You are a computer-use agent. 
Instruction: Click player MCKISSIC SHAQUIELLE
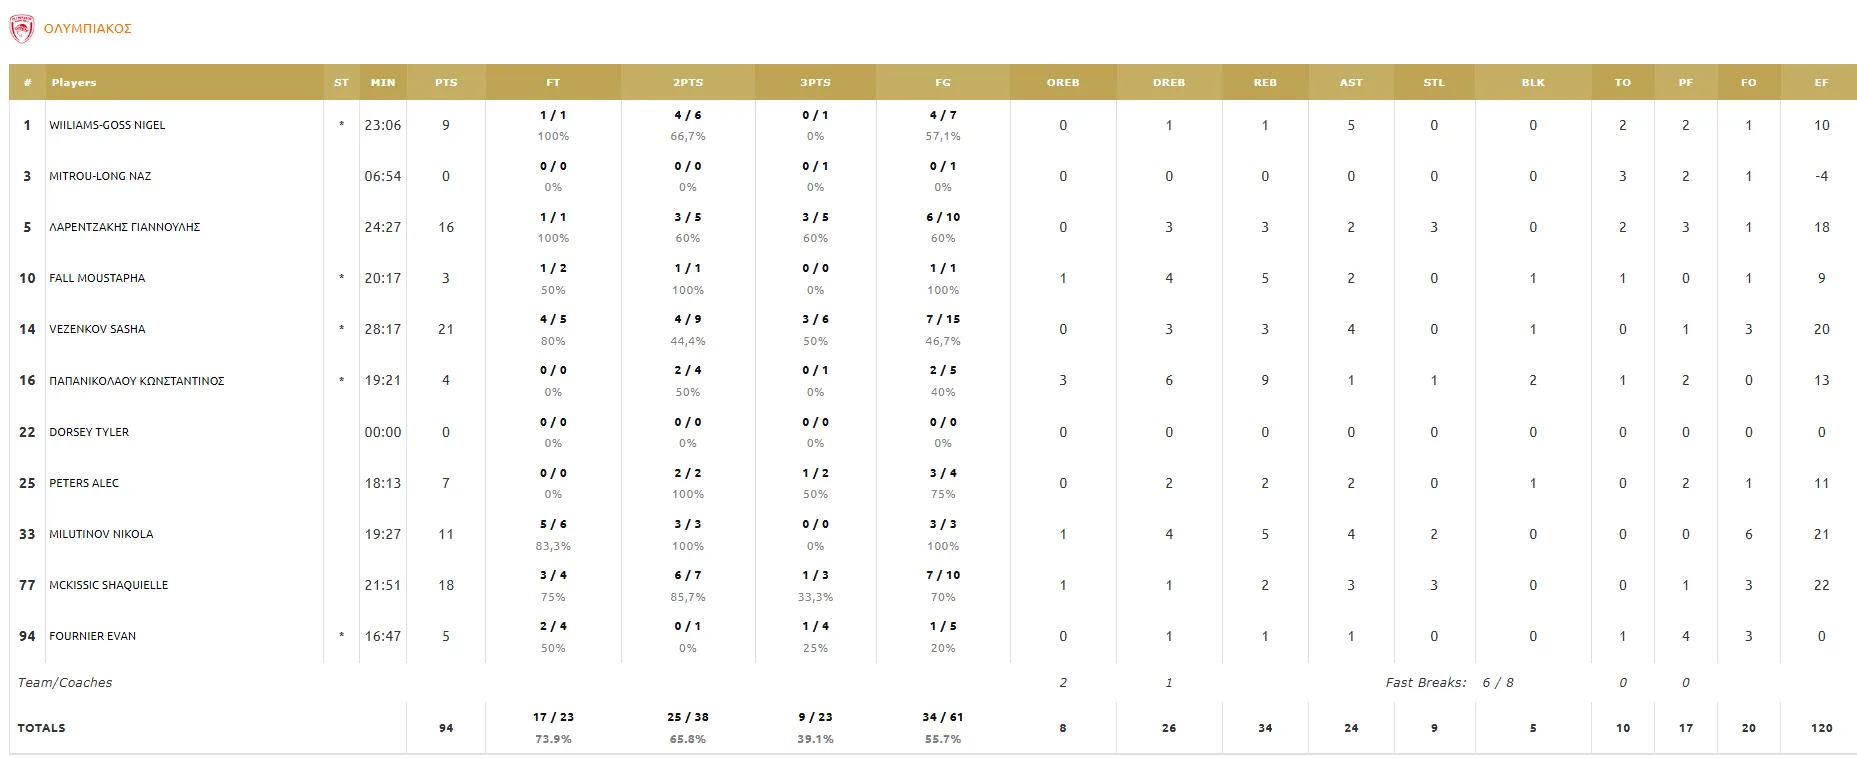(108, 585)
